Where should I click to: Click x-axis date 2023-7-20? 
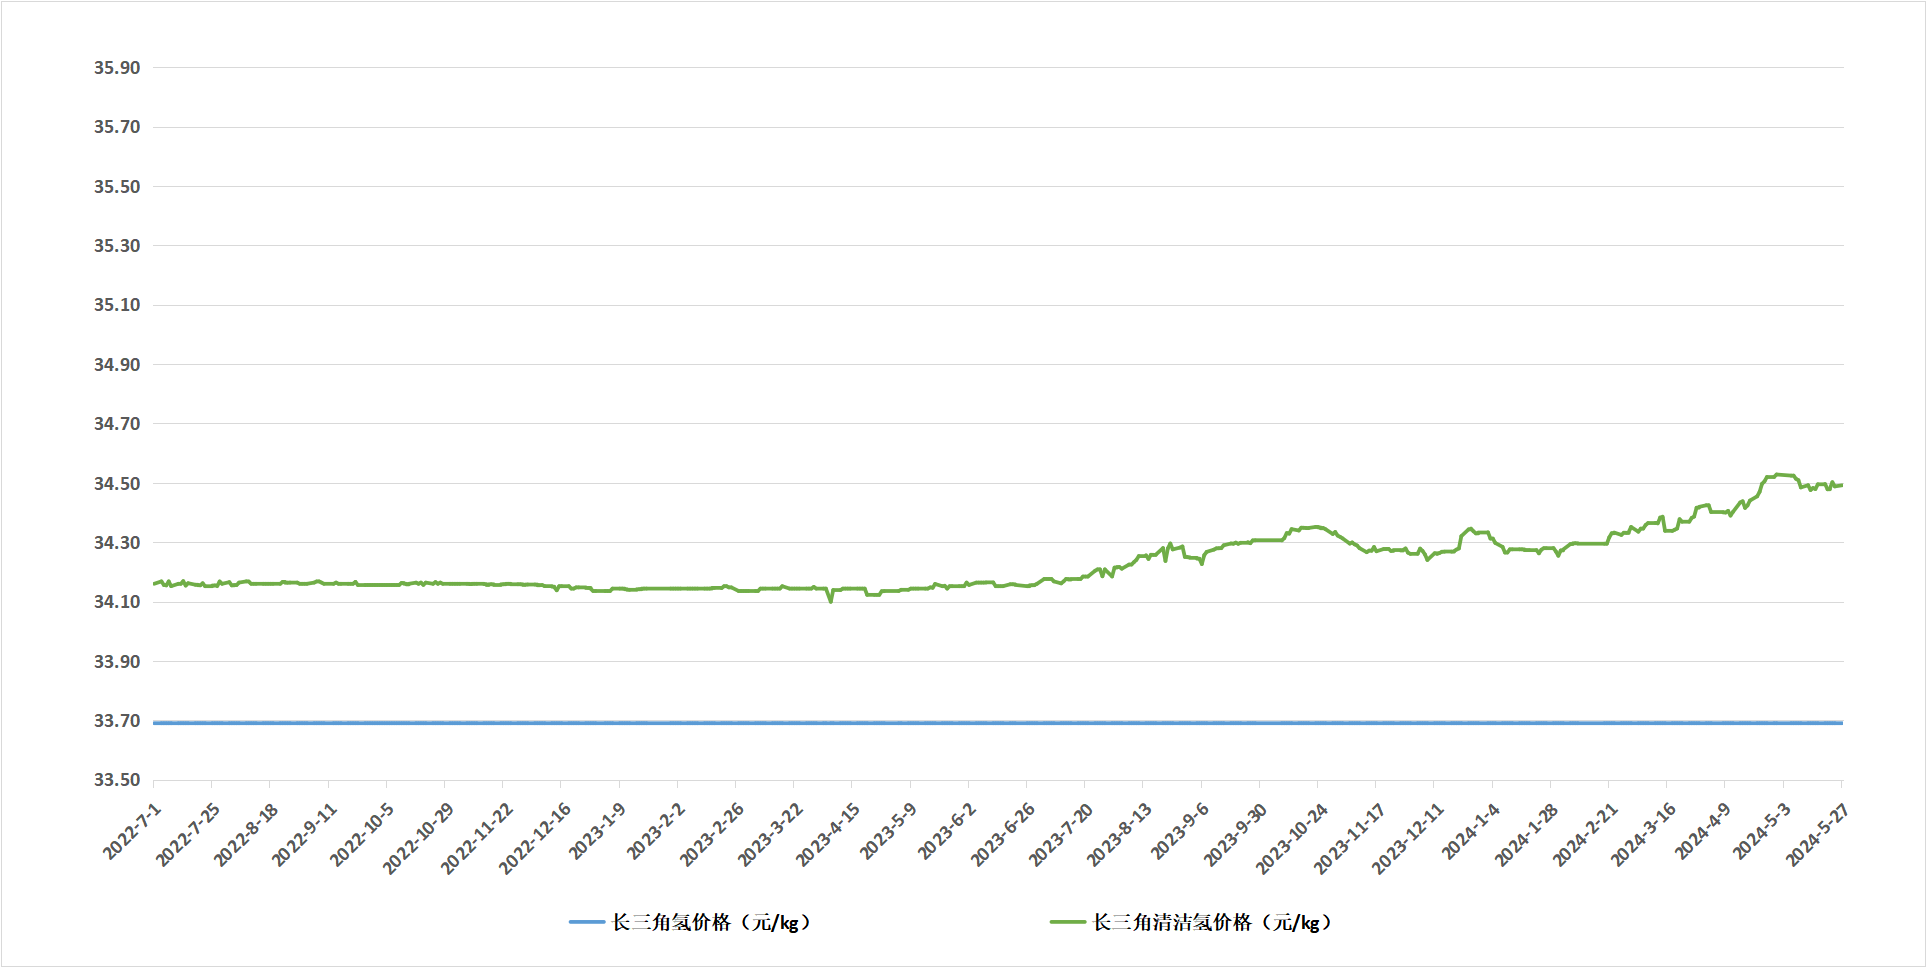tap(1060, 834)
